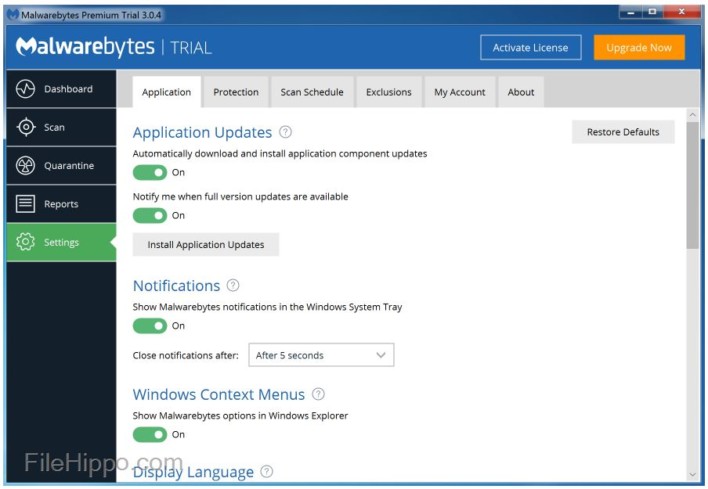Click help icon beside Windows Context Menus
The height and width of the screenshot is (489, 708).
pos(318,394)
